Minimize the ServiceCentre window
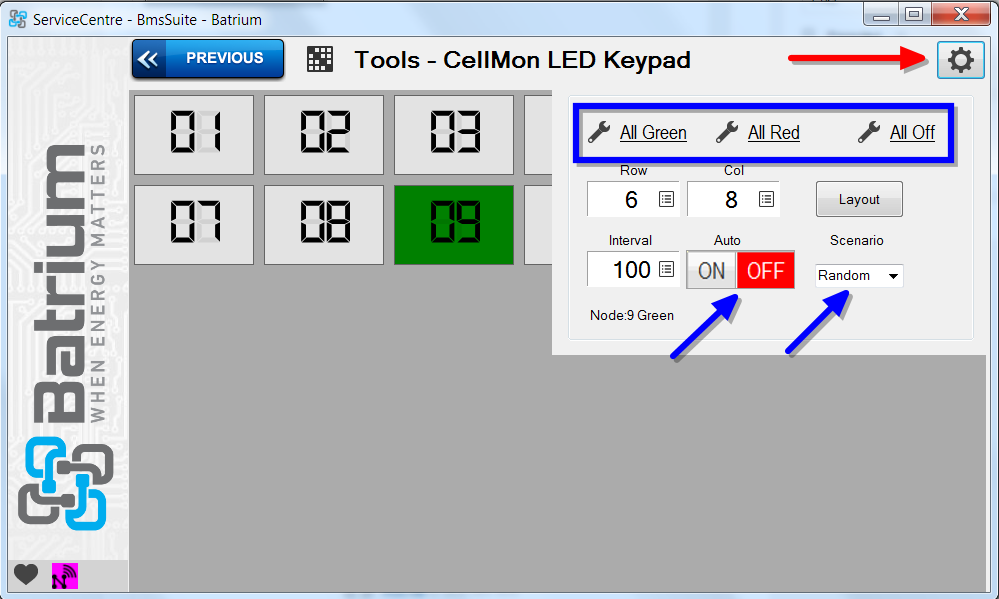The height and width of the screenshot is (599, 999). coord(881,14)
